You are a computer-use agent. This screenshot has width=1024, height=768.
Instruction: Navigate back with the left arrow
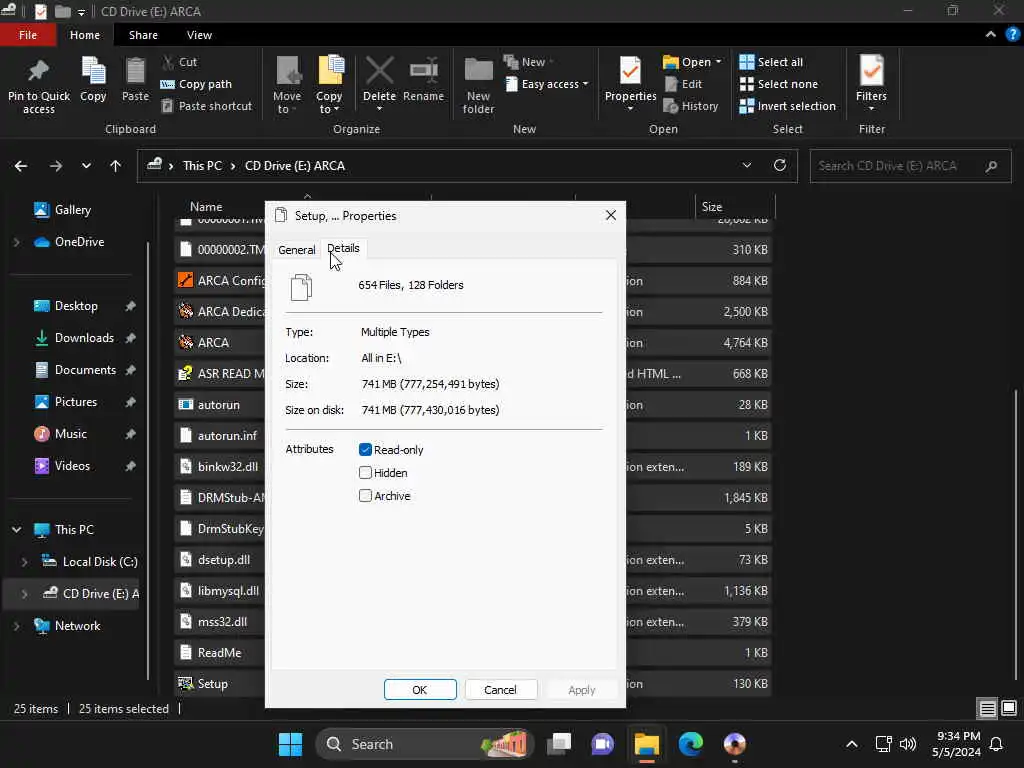tap(21, 166)
